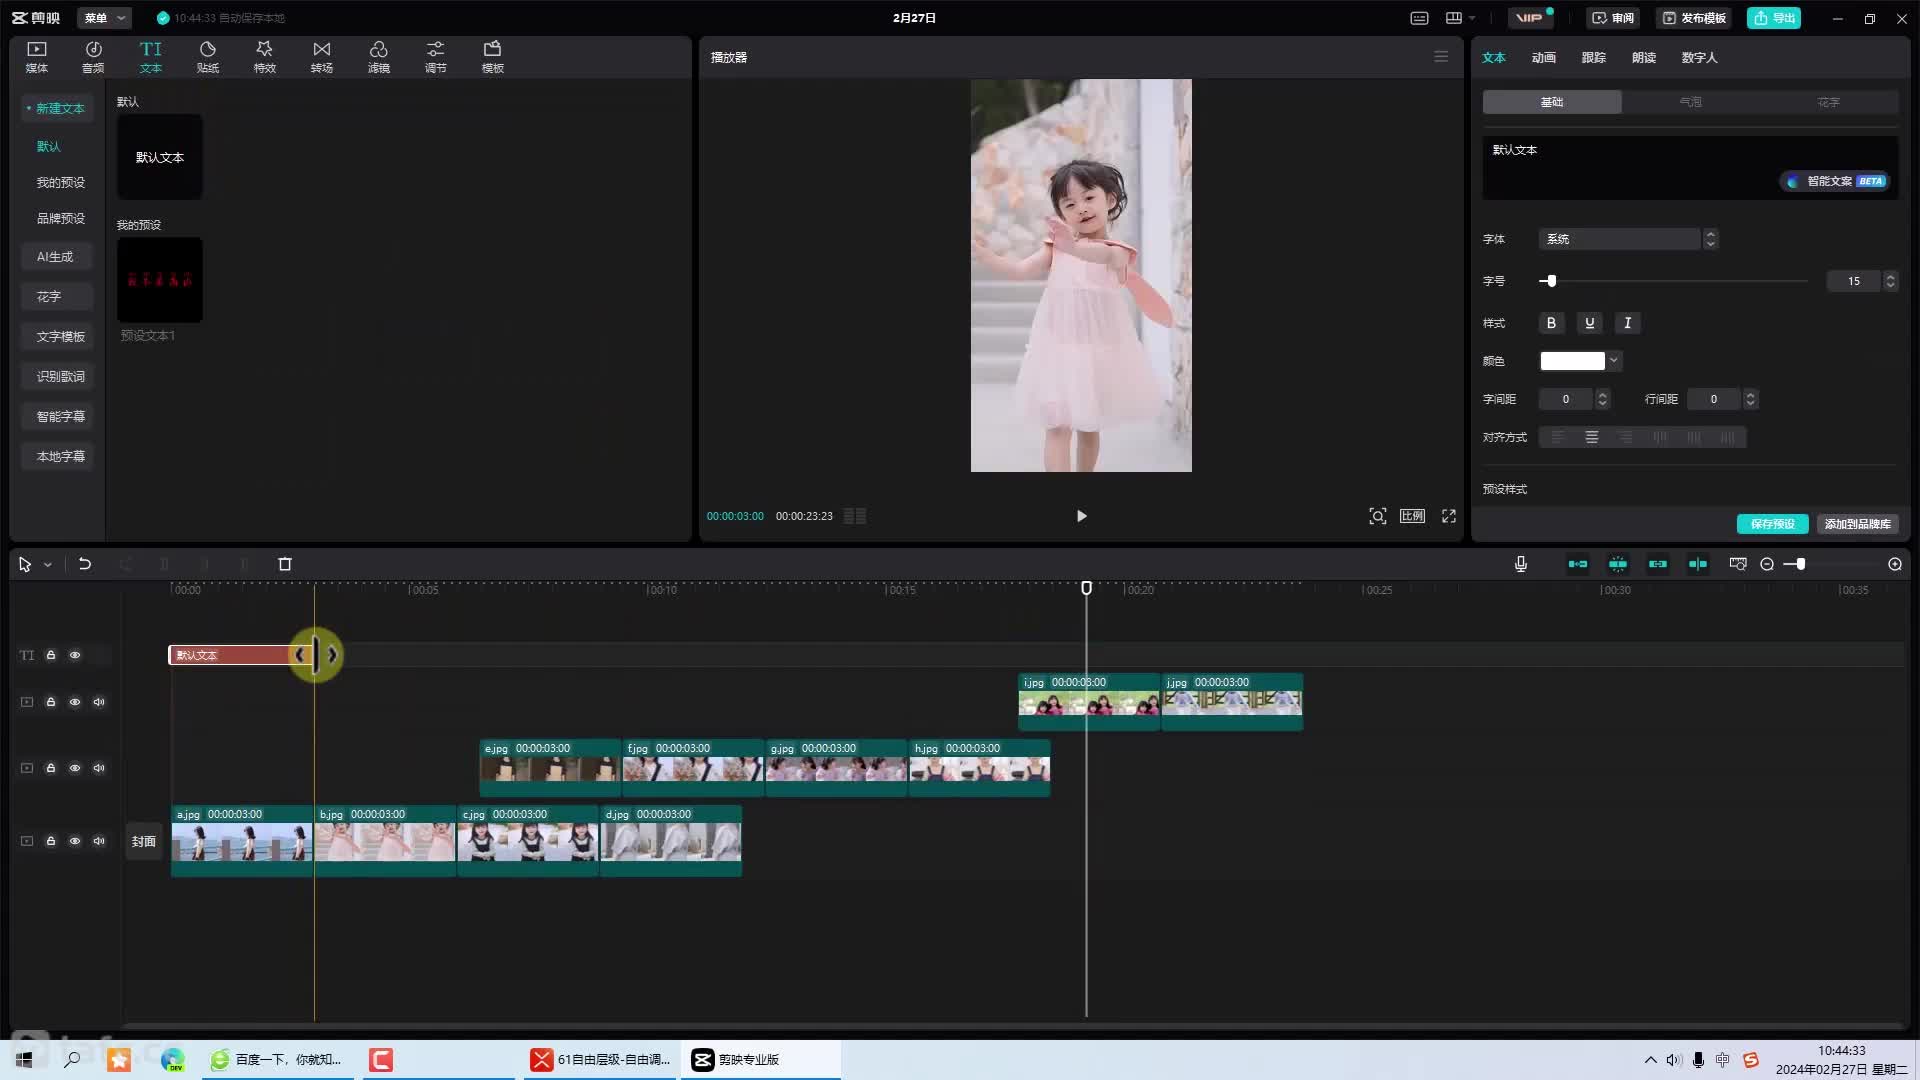The image size is (1920, 1080).
Task: Click the VIP badge
Action: 1530,18
